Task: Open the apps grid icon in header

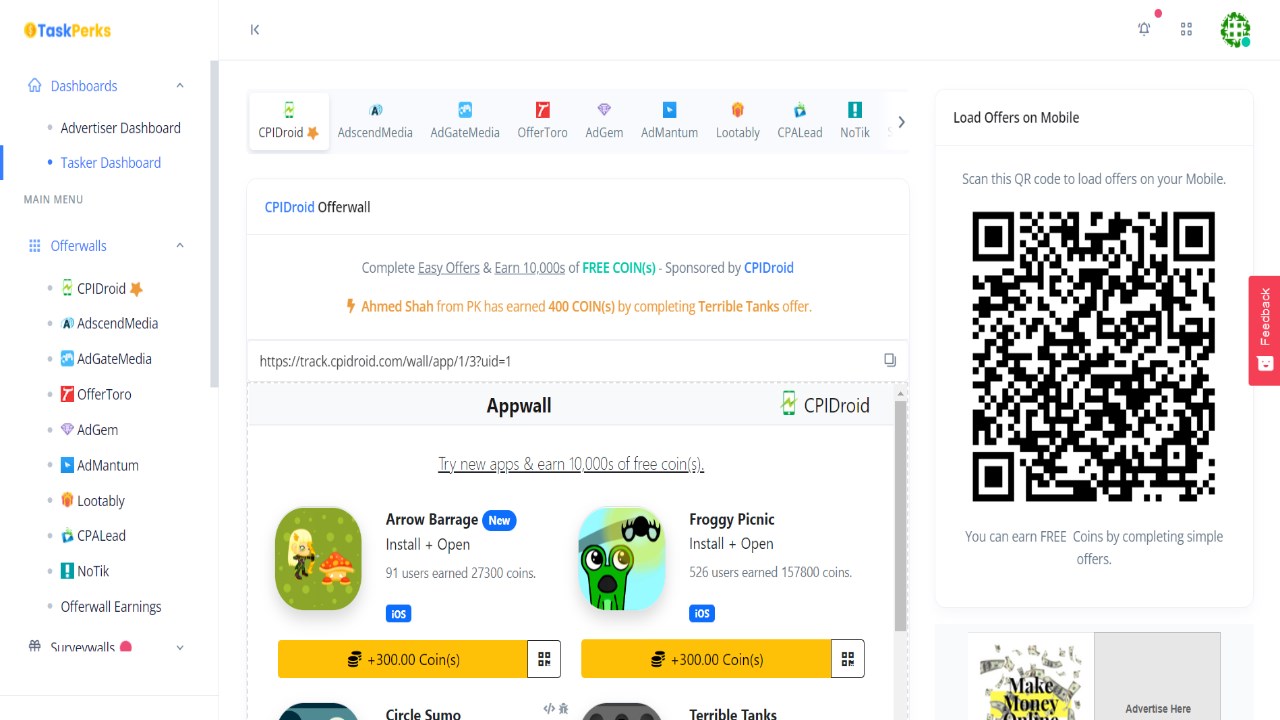Action: tap(1186, 29)
